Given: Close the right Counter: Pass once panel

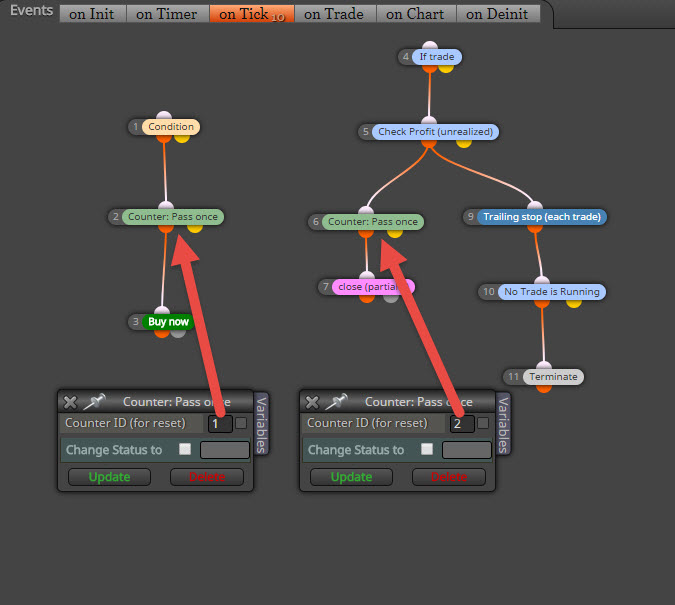Looking at the screenshot, I should (312, 402).
